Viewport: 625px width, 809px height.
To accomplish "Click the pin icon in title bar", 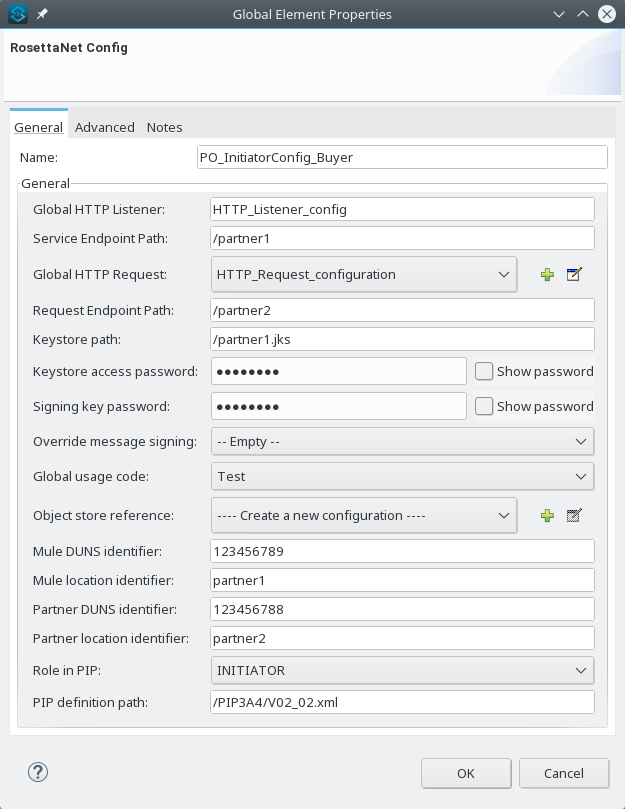I will coord(42,14).
